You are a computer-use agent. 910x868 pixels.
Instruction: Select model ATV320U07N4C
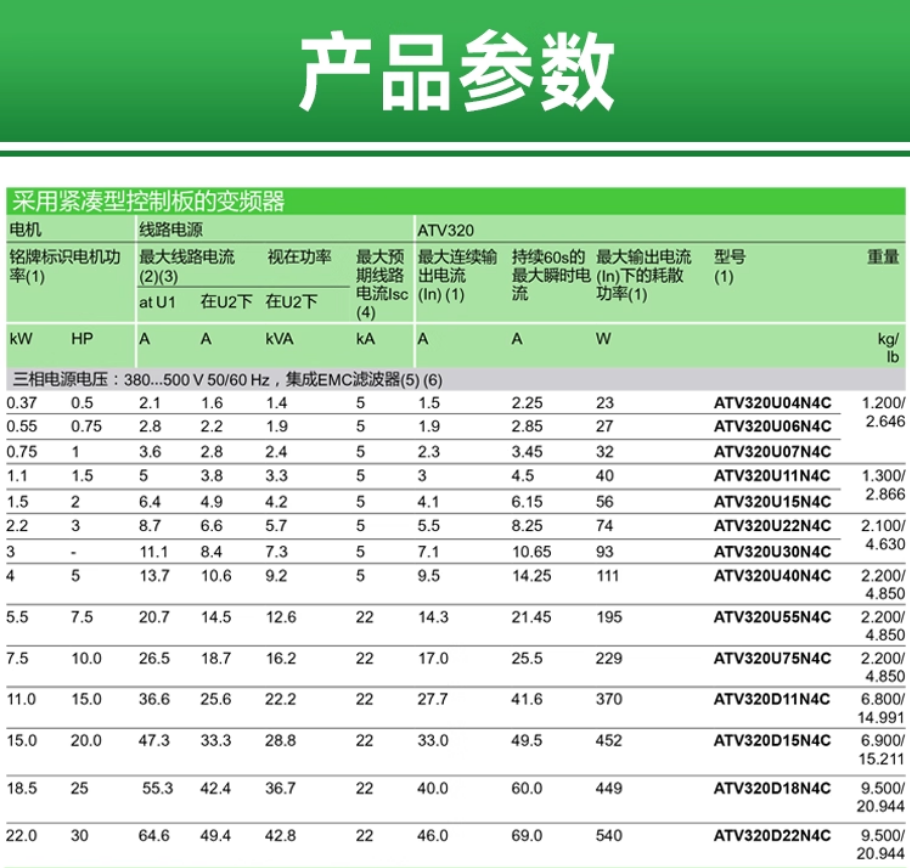click(x=772, y=452)
